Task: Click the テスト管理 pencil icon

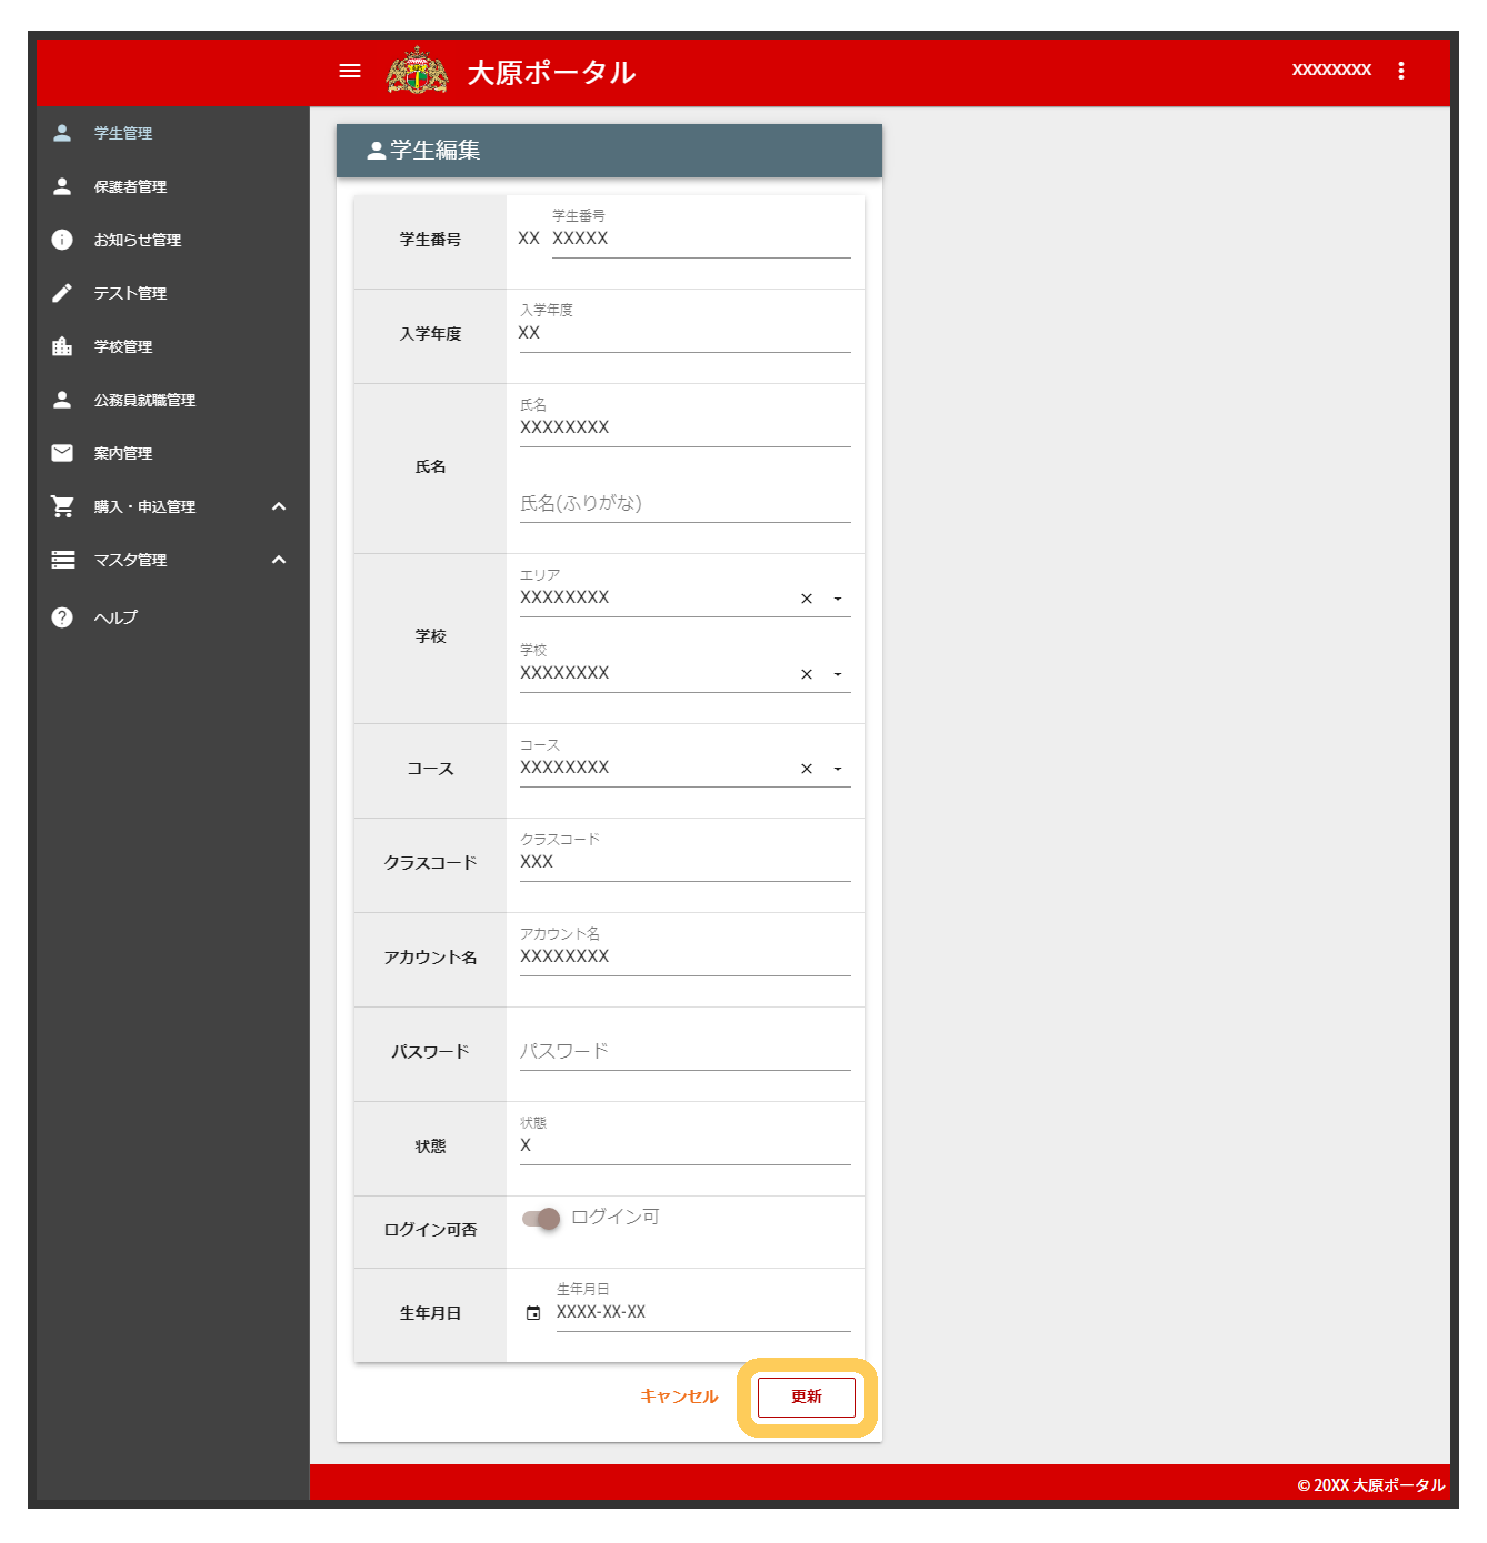Action: 62,293
